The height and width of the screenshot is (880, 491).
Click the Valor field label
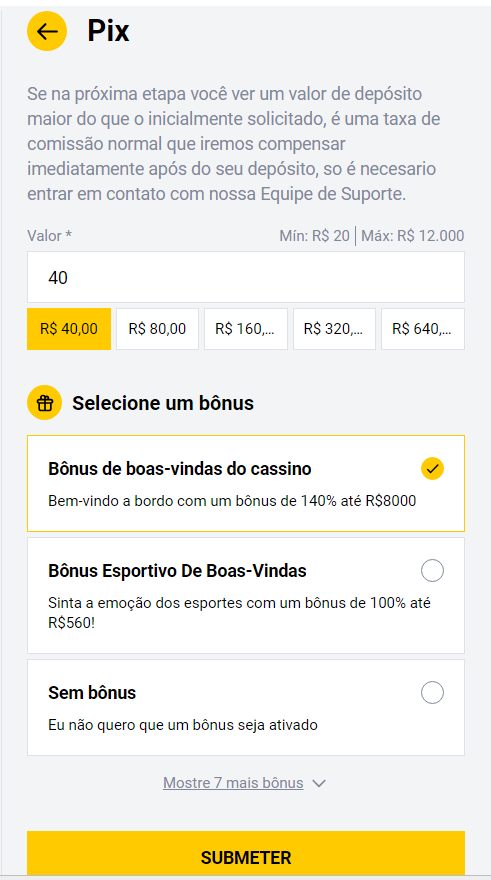(49, 236)
